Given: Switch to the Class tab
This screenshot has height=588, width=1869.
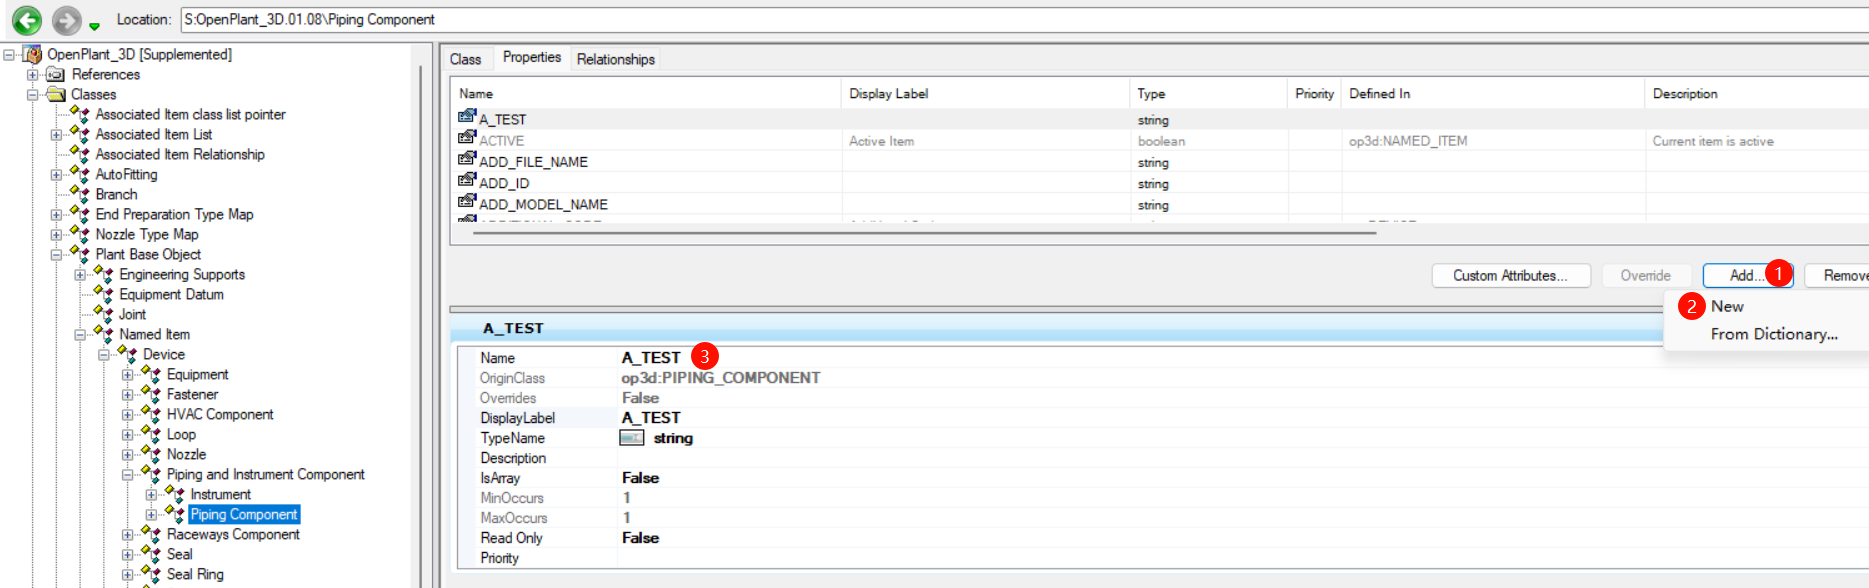Looking at the screenshot, I should (465, 59).
